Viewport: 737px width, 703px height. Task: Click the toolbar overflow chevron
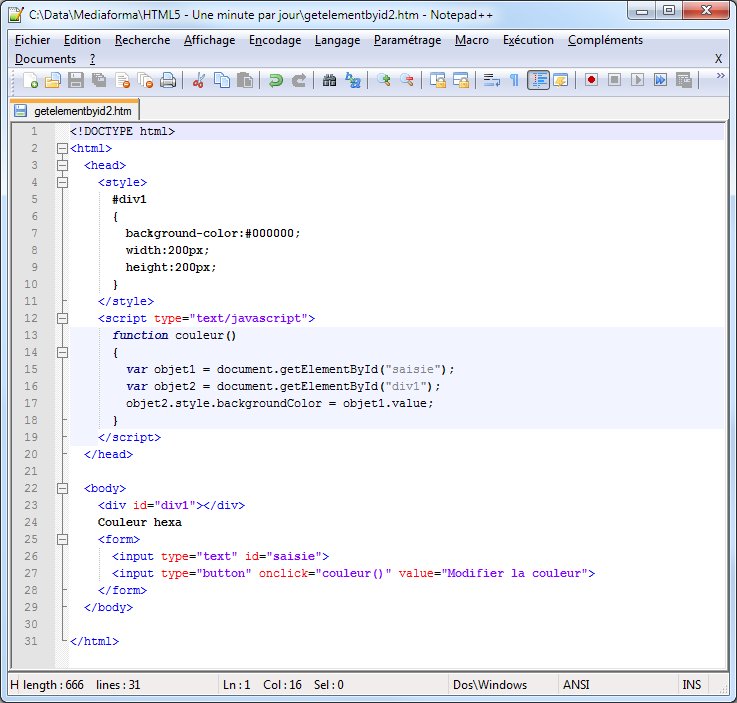click(720, 76)
